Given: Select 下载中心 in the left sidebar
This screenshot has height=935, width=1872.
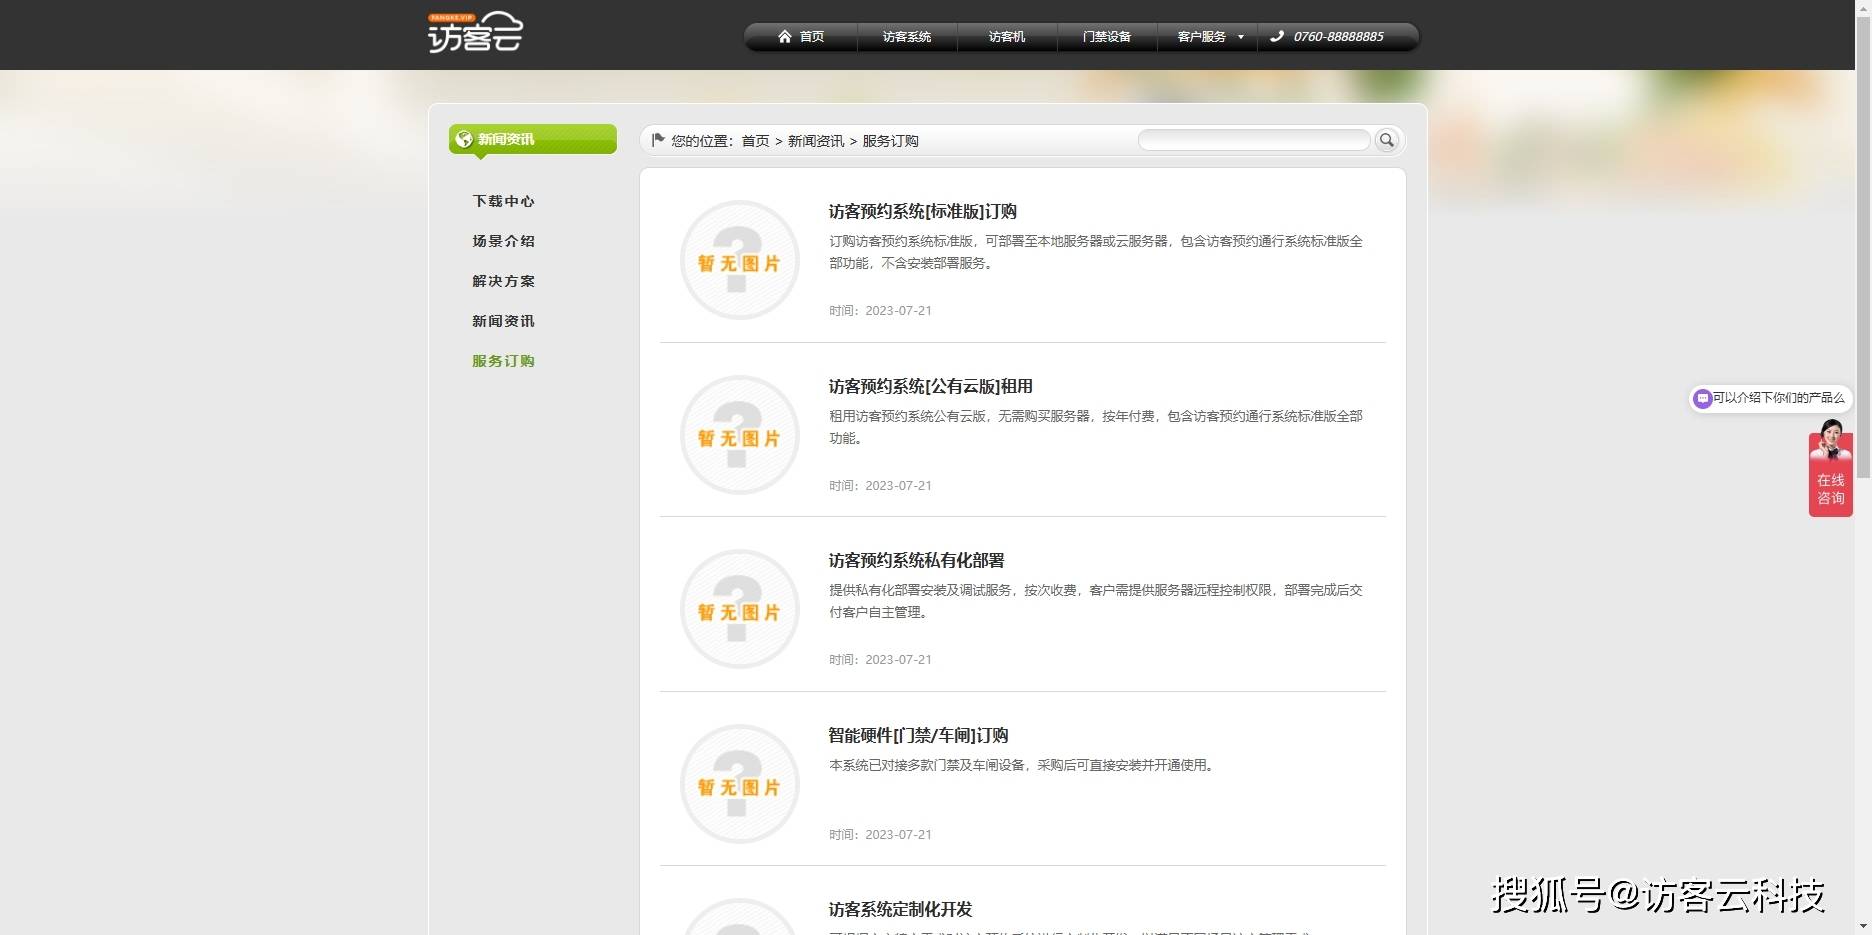Looking at the screenshot, I should (x=503, y=201).
